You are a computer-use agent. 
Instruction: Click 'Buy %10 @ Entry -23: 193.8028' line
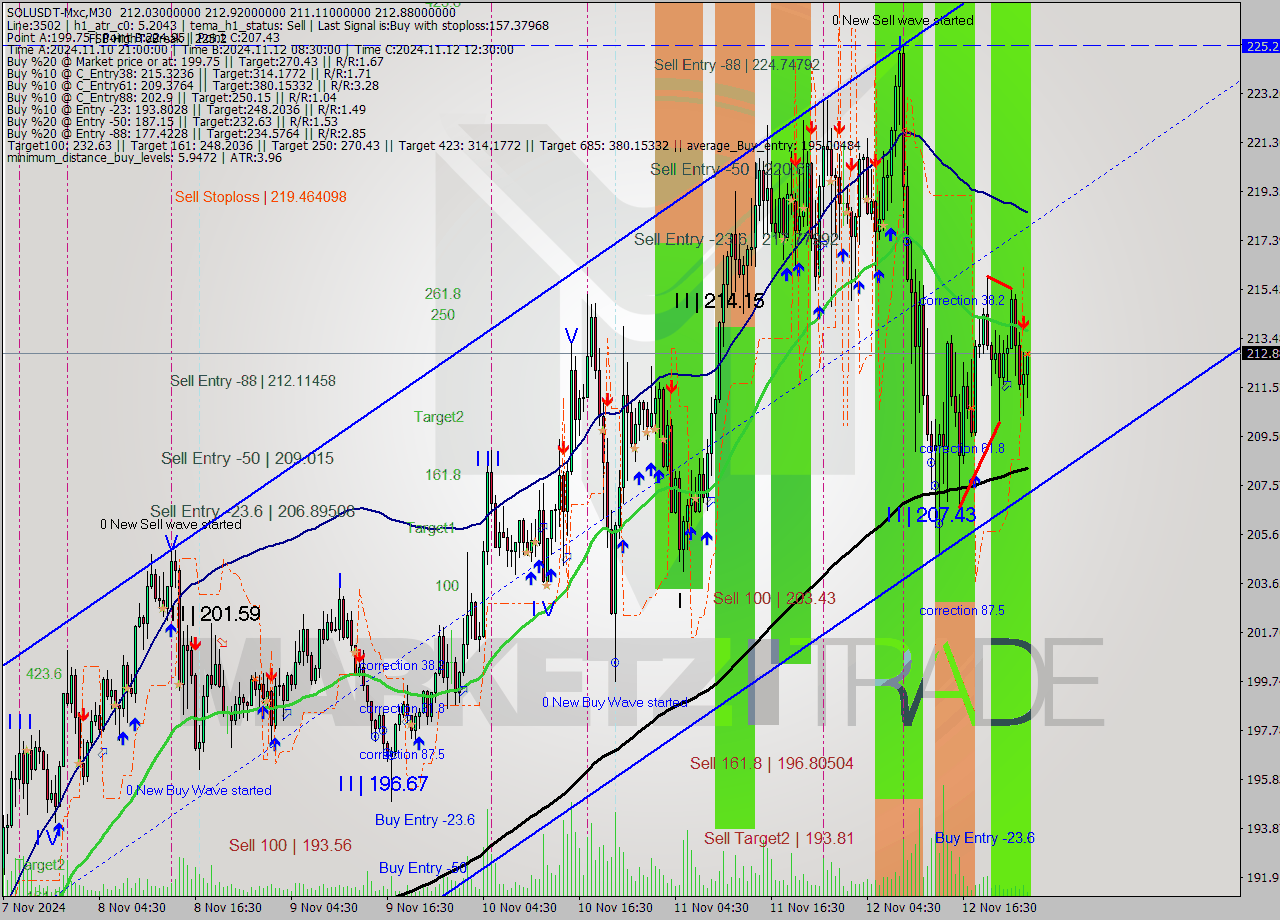coord(185,110)
